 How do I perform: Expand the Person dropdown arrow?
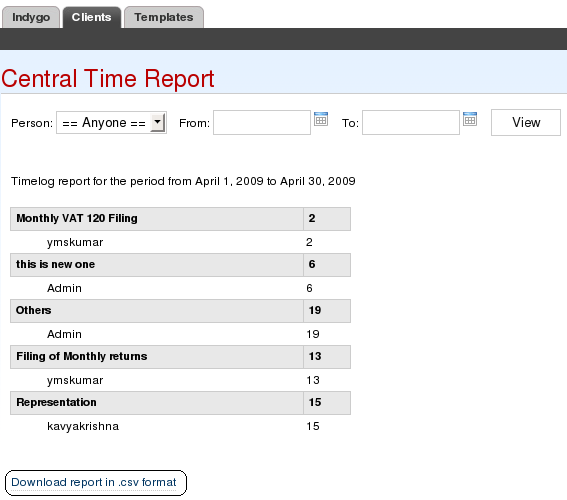point(158,122)
